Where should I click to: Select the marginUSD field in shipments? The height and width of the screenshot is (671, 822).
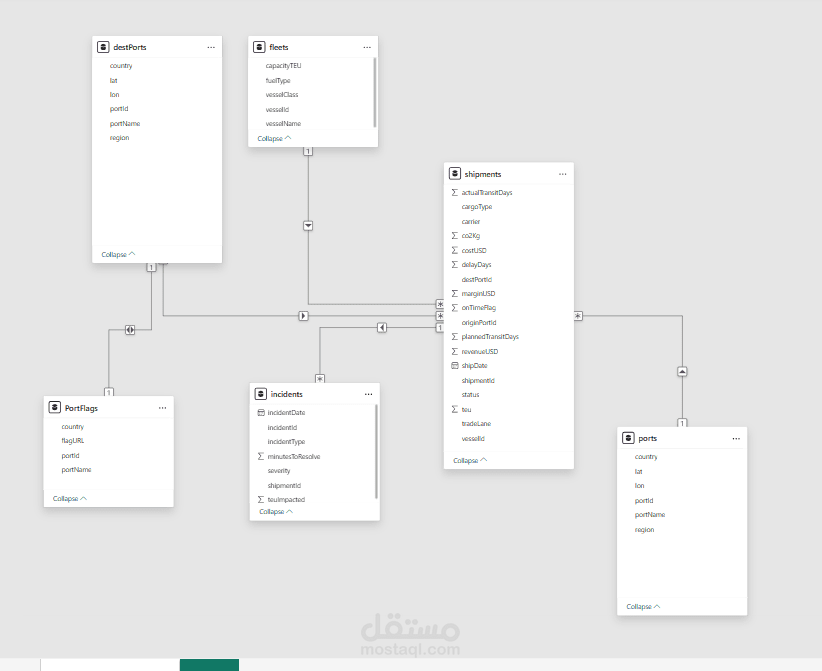(478, 294)
